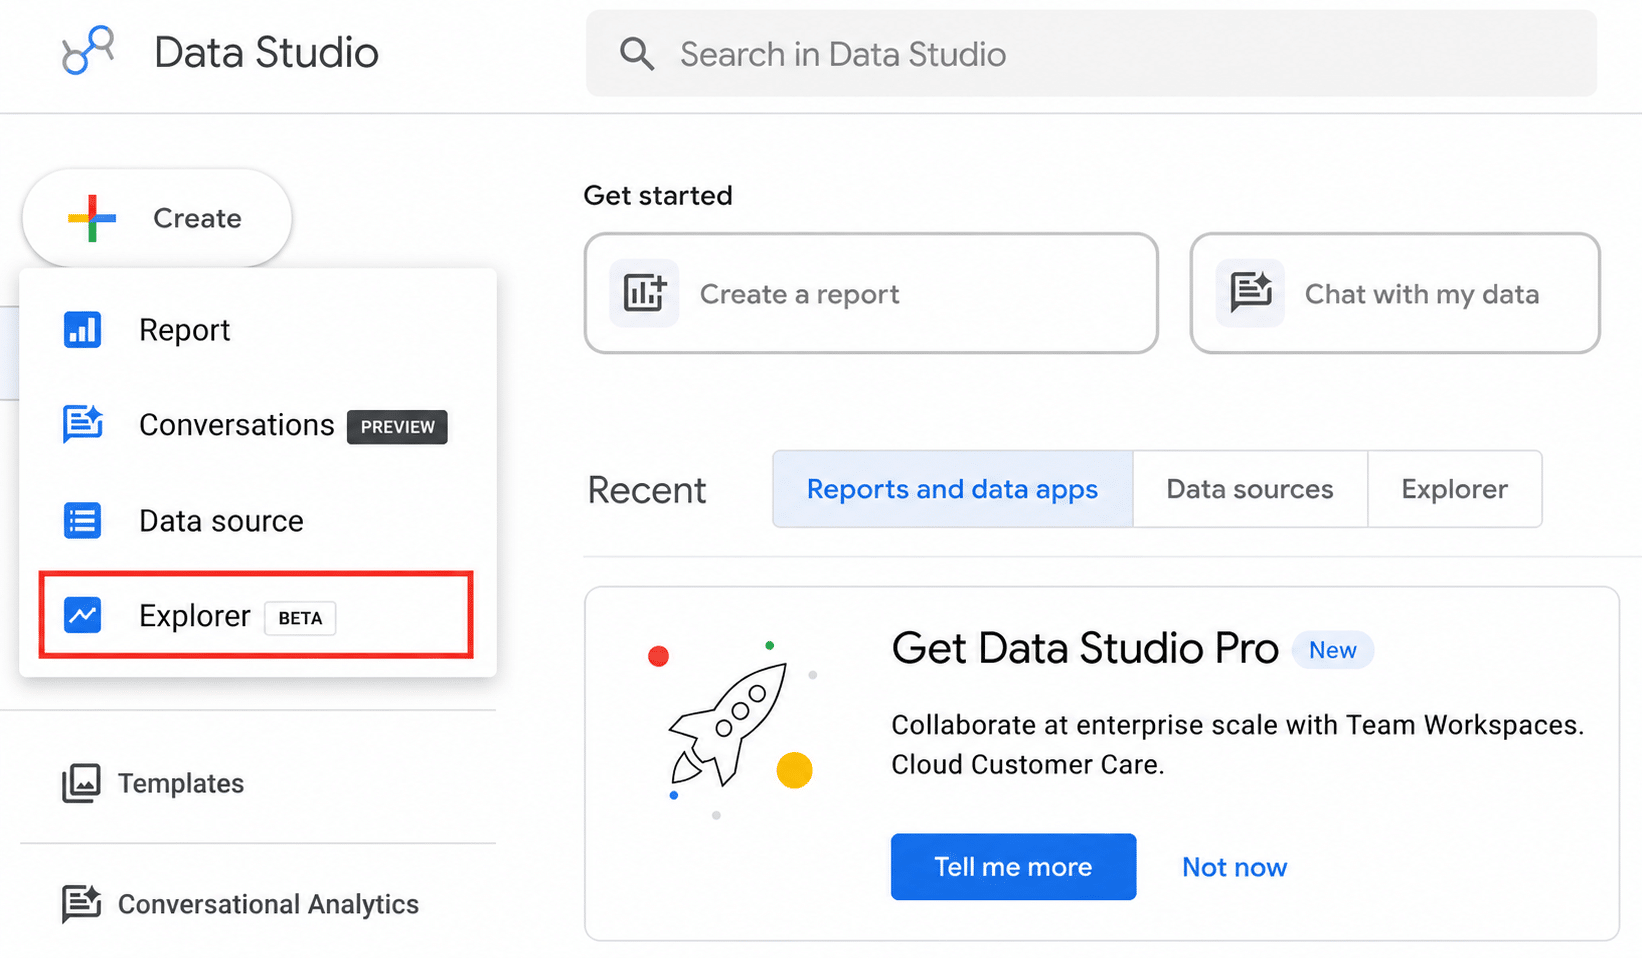Choose Report from the Create menu
1642x958 pixels.
[258, 329]
